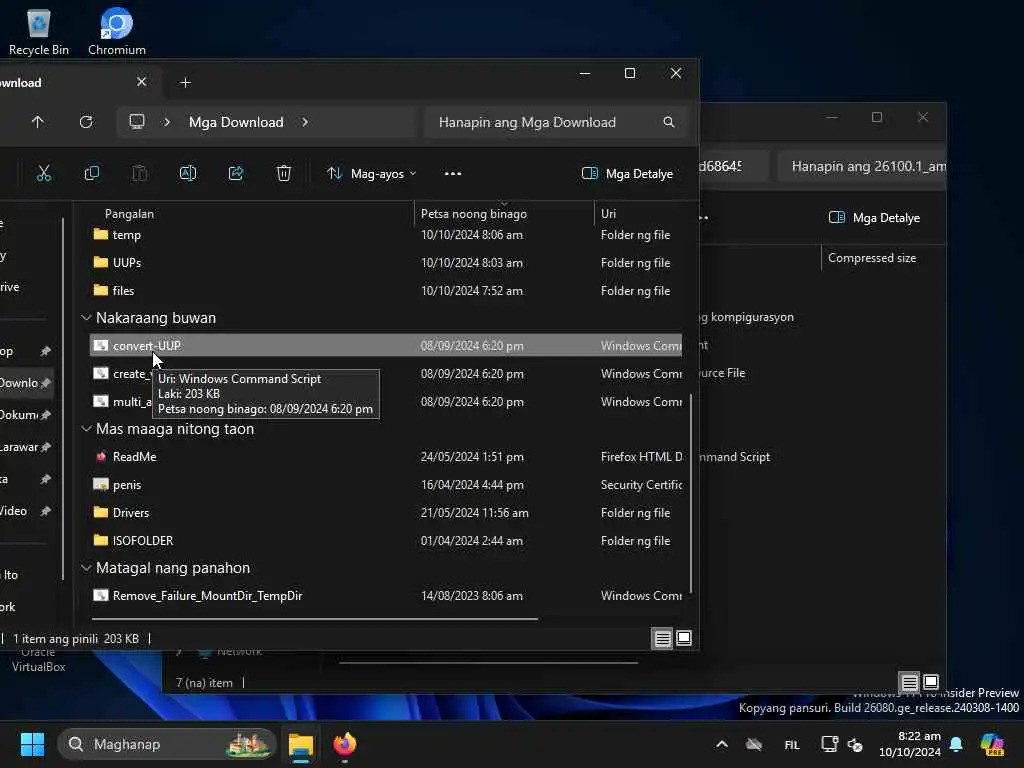Expand breadcrumb chevron after Mga Download
Image resolution: width=1024 pixels, height=768 pixels.
coord(305,122)
